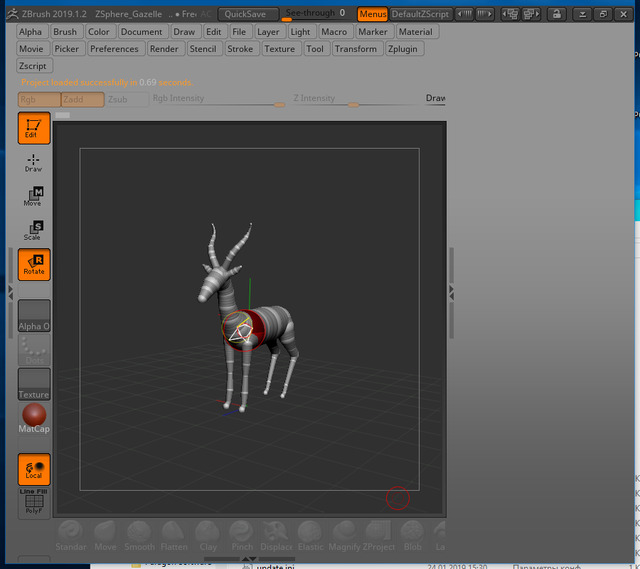
Task: Toggle the Menus button off
Action: click(372, 15)
